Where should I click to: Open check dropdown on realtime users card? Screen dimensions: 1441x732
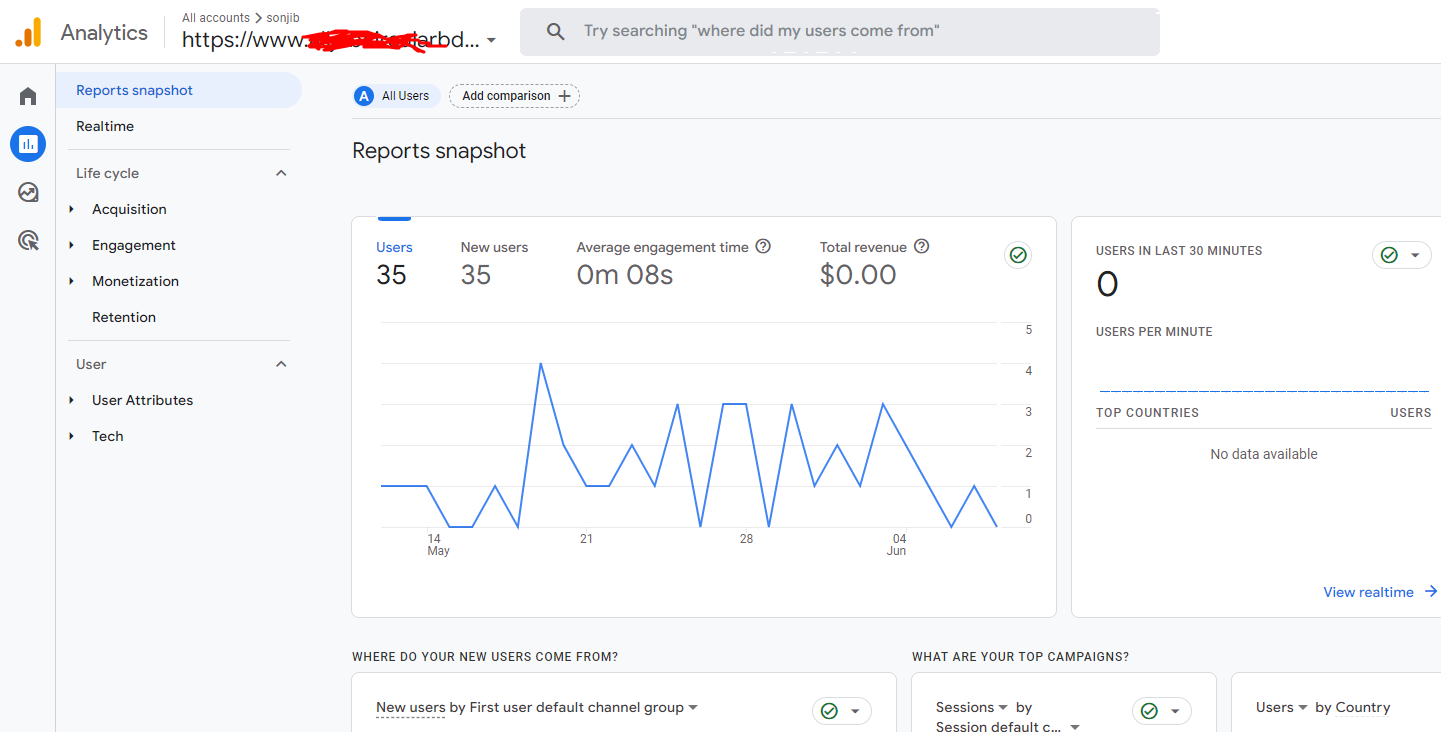(1402, 255)
